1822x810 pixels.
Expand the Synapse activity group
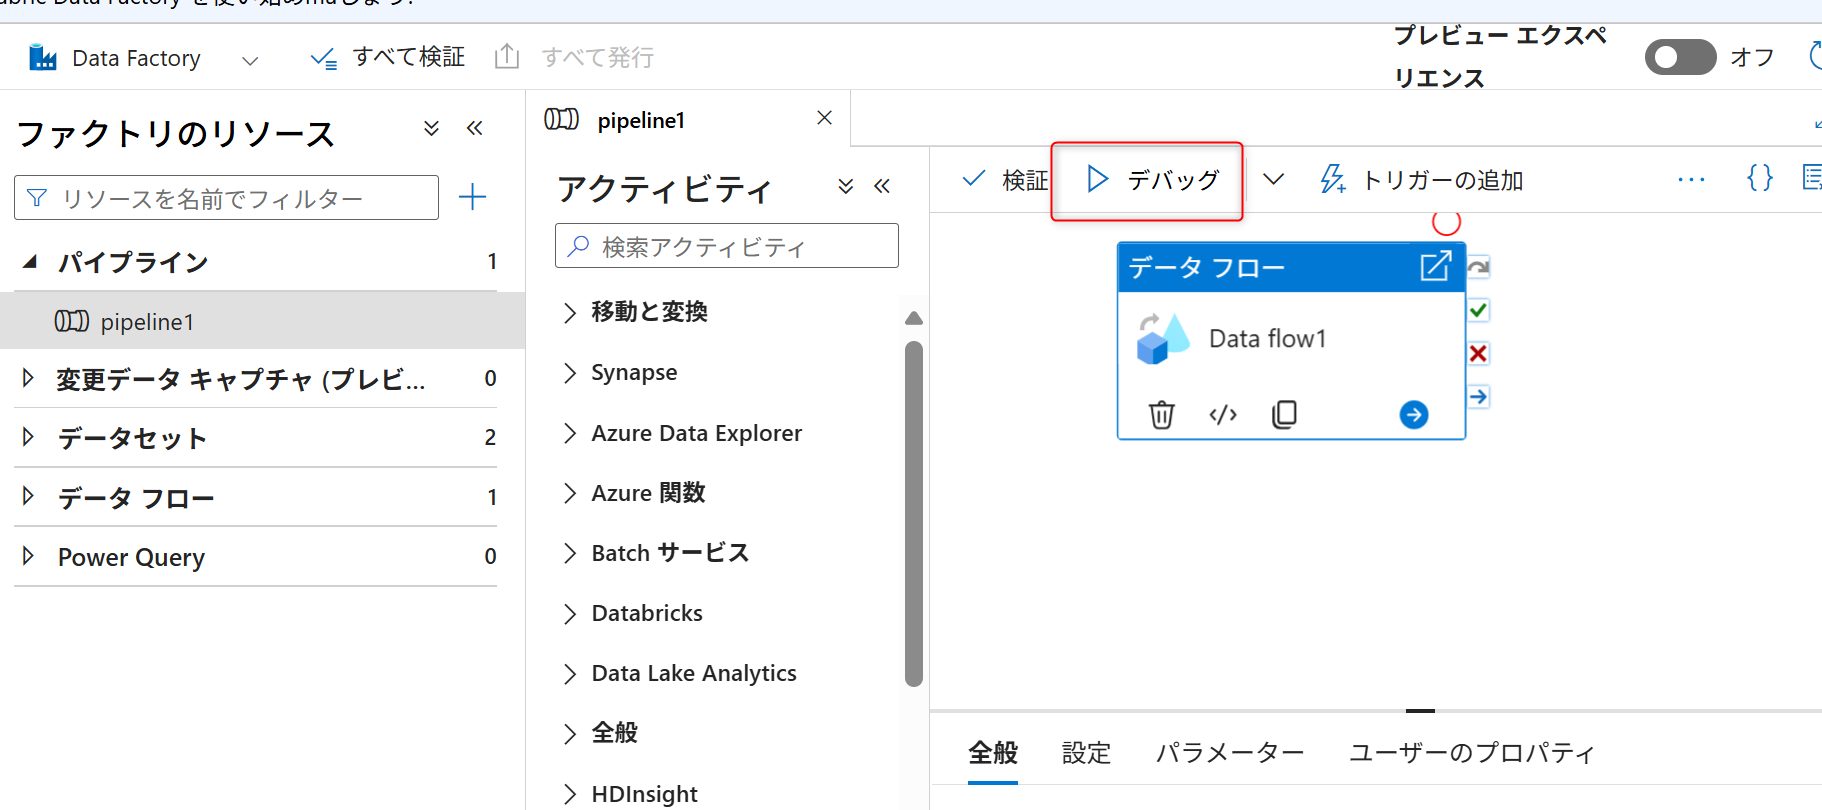(570, 373)
